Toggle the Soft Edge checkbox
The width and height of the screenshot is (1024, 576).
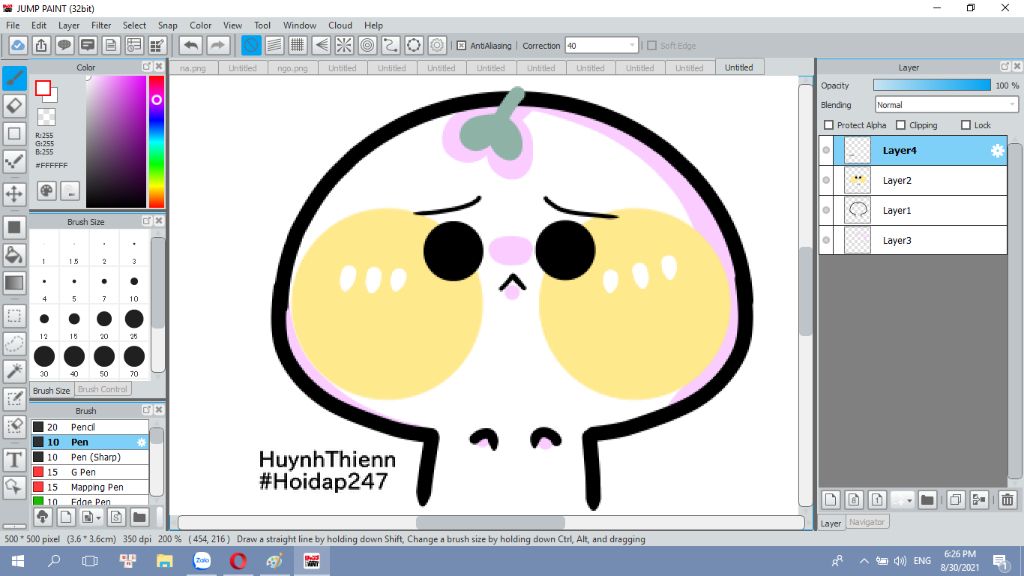pos(652,46)
